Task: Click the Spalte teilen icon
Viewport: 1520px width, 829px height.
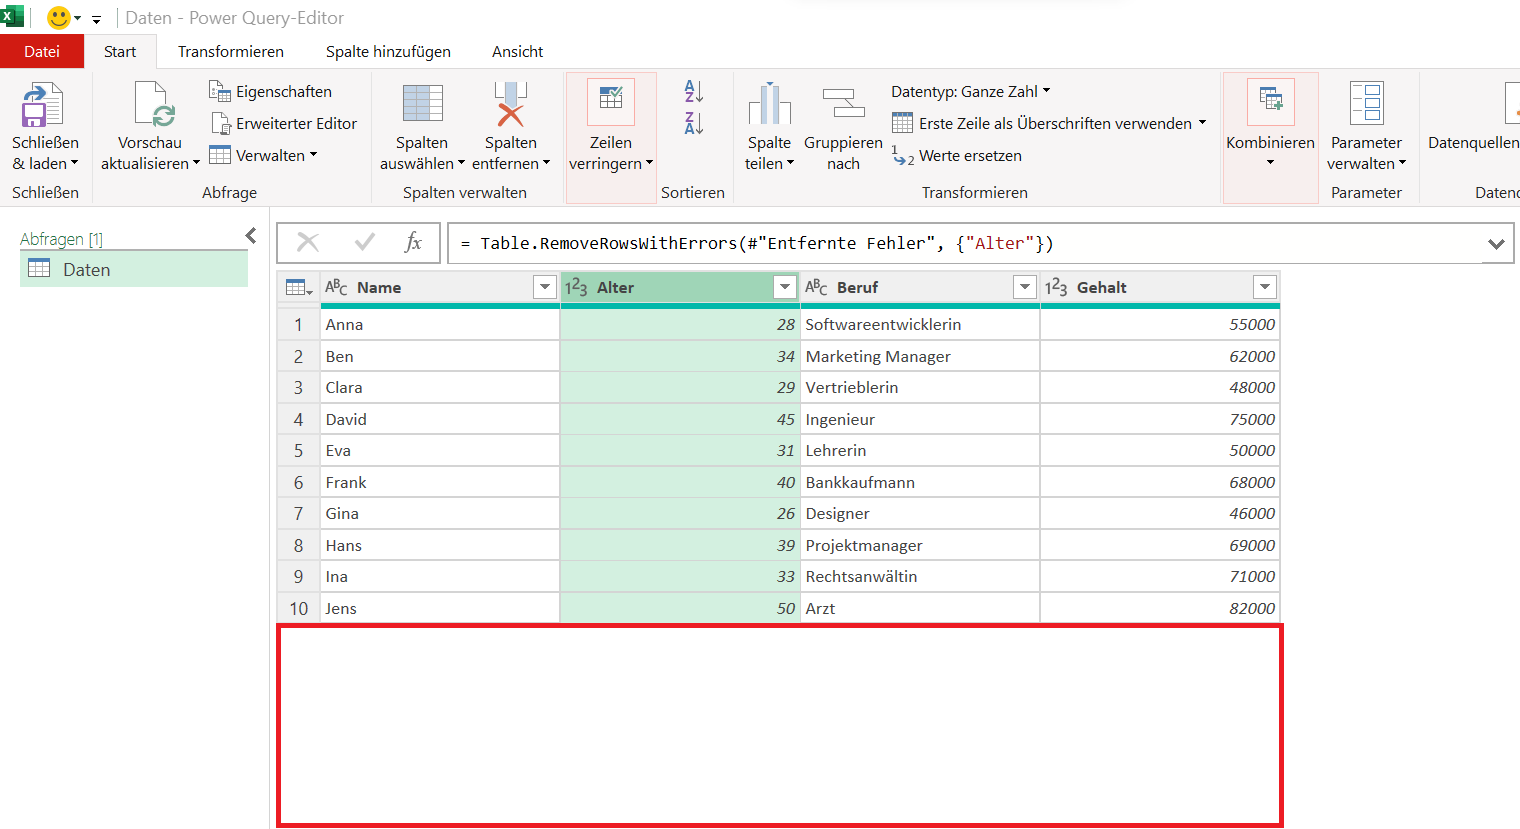Action: coord(769,104)
